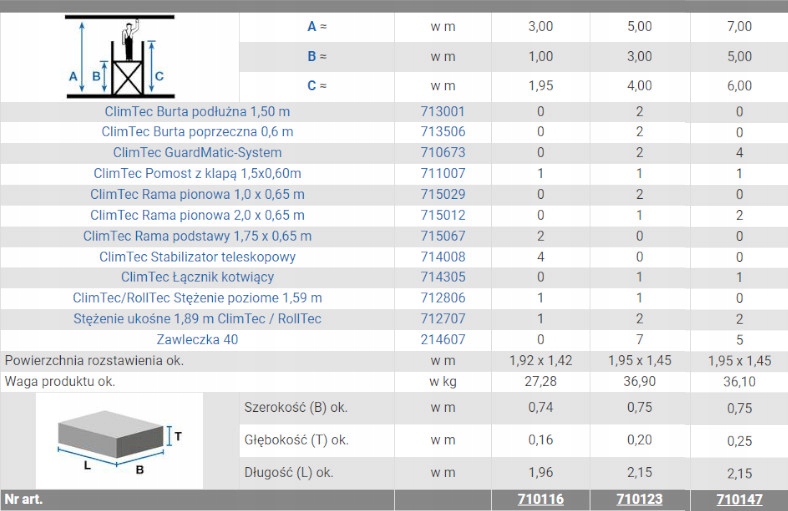This screenshot has height=511, width=788.
Task: Click article number 713506
Action: pos(443,132)
